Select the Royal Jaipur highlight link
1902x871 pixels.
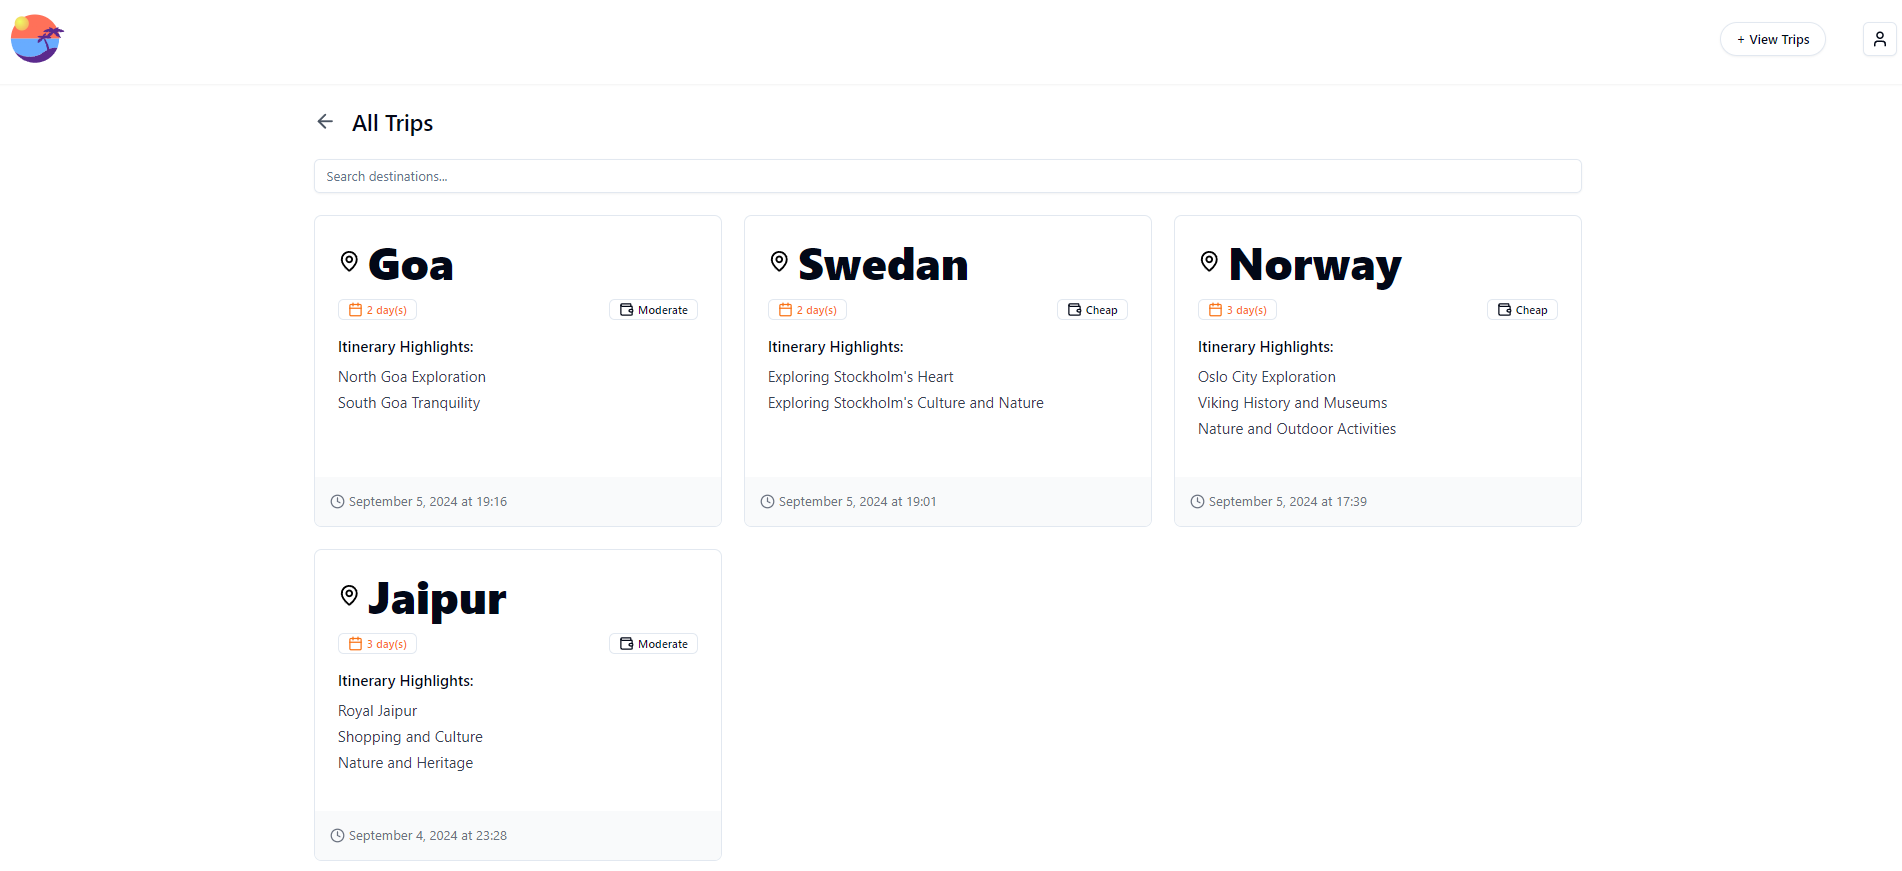tap(377, 710)
